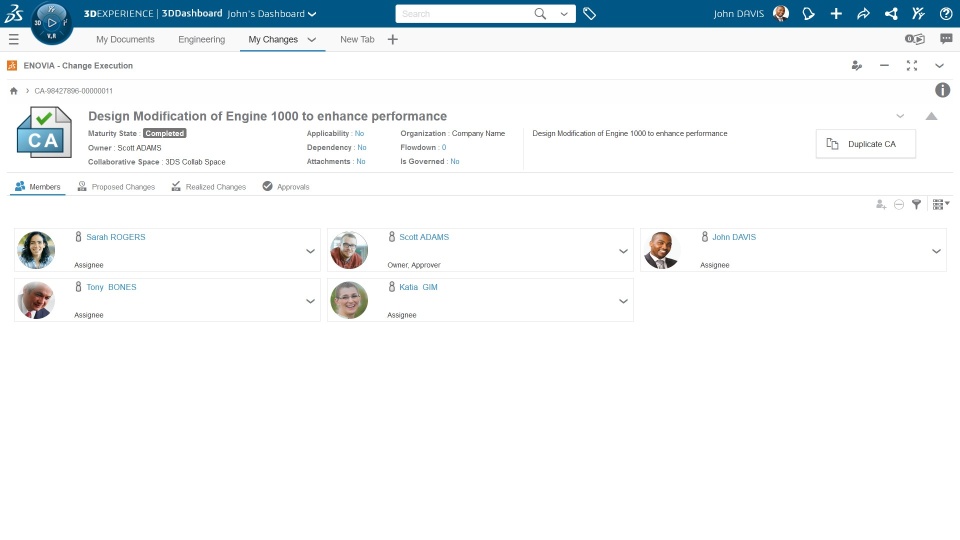Click the Completed maturity state badge
The image size is (960, 540).
pyautogui.click(x=165, y=133)
